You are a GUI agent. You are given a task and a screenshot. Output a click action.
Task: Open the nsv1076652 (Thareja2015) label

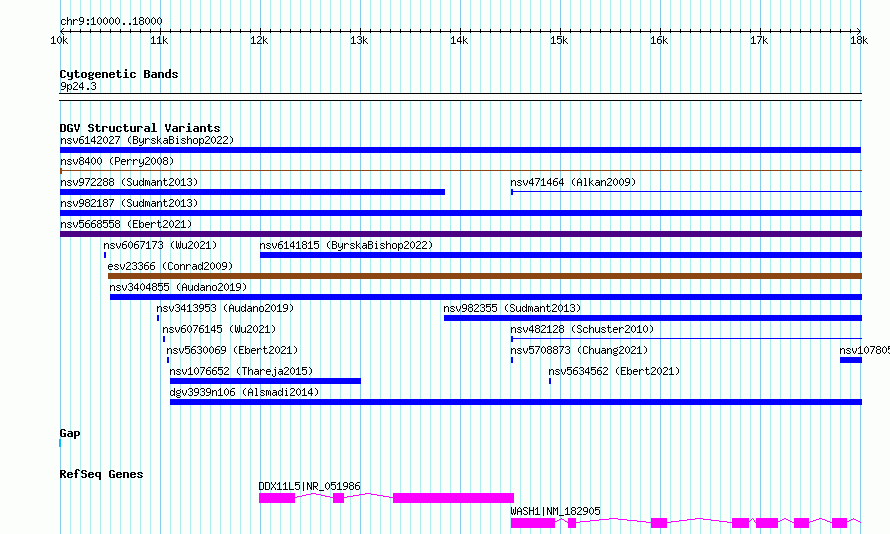pos(241,371)
